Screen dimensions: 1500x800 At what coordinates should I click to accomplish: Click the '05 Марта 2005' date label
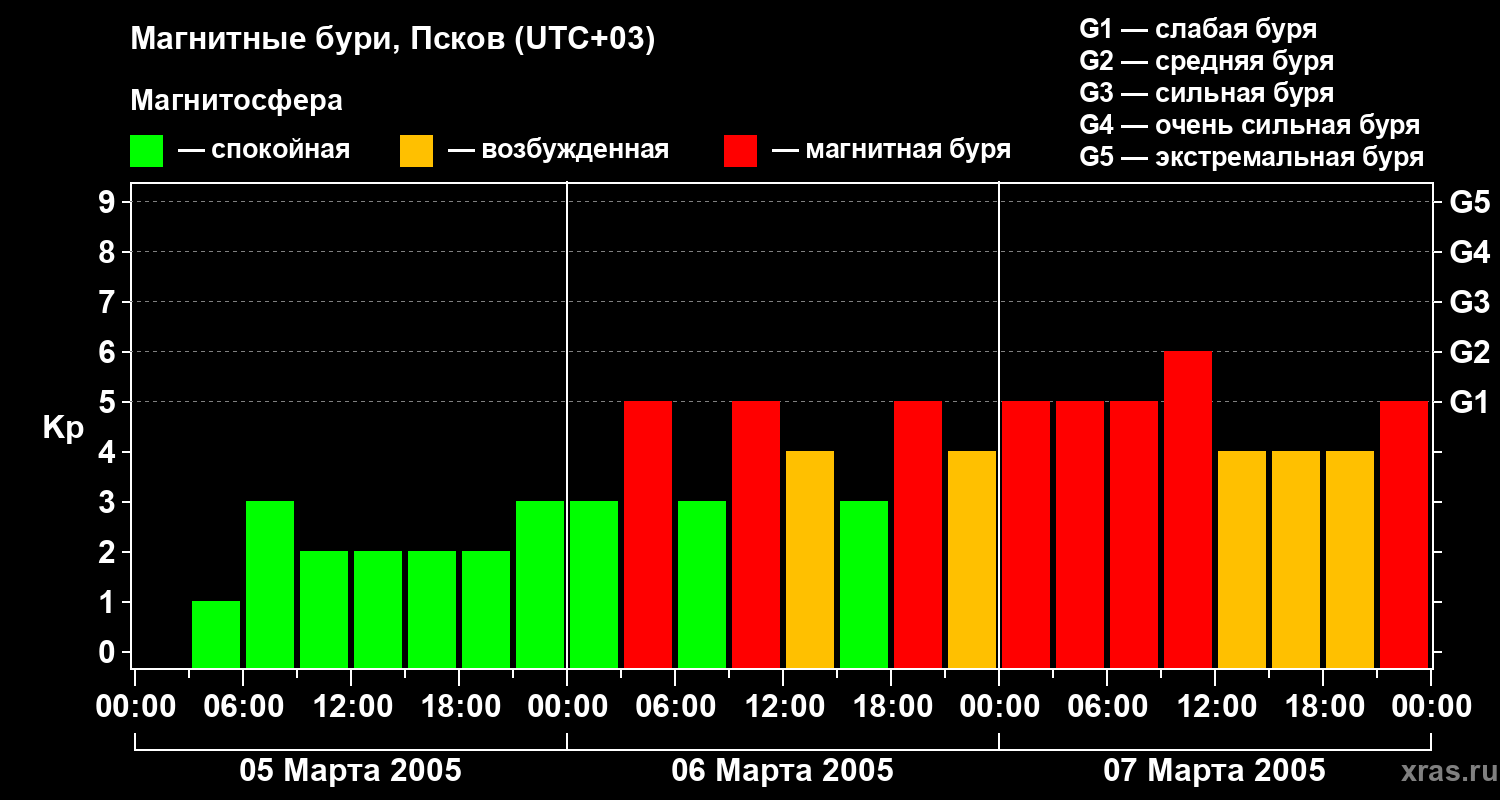coord(350,771)
